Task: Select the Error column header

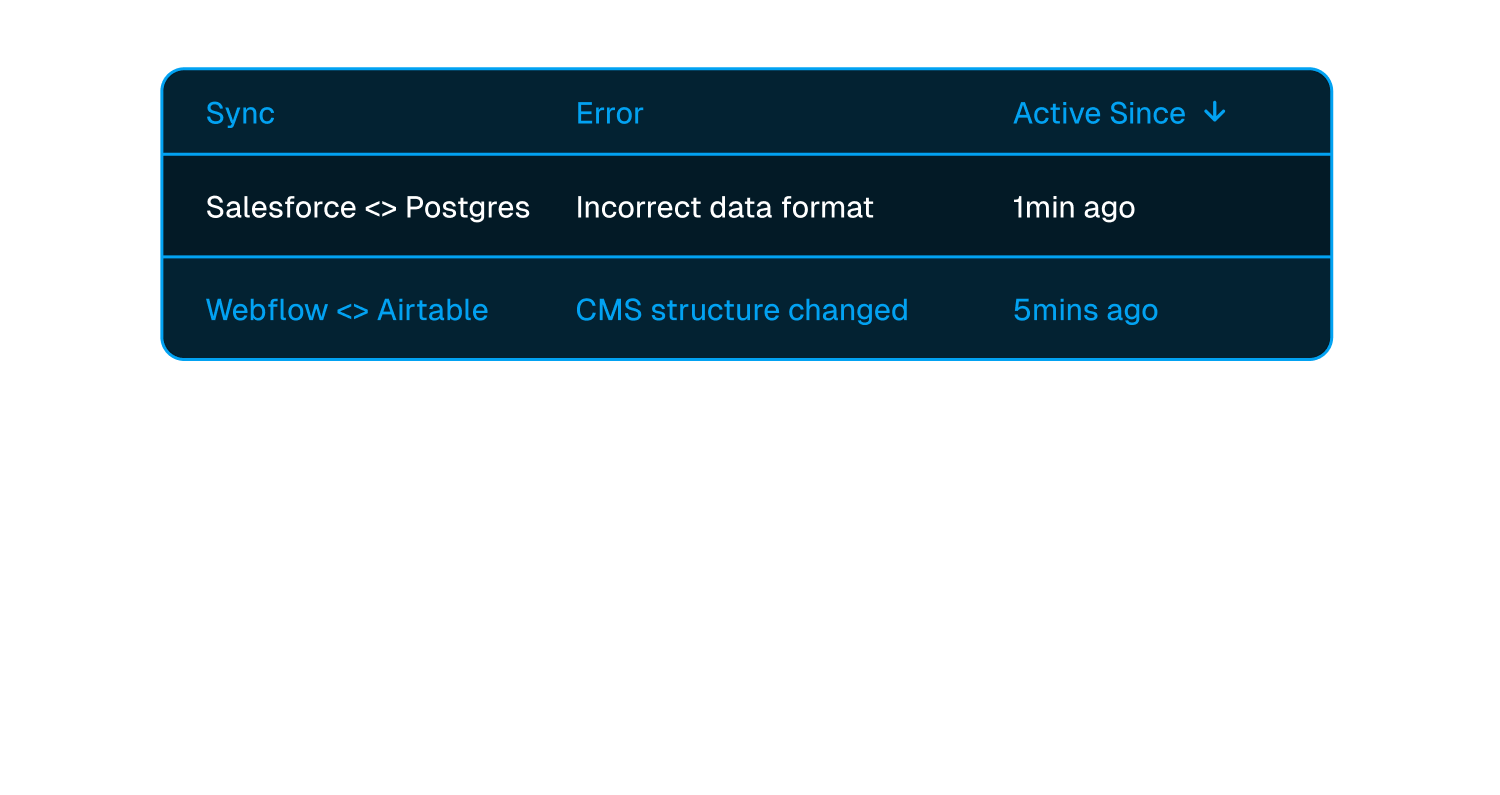Action: pos(610,113)
